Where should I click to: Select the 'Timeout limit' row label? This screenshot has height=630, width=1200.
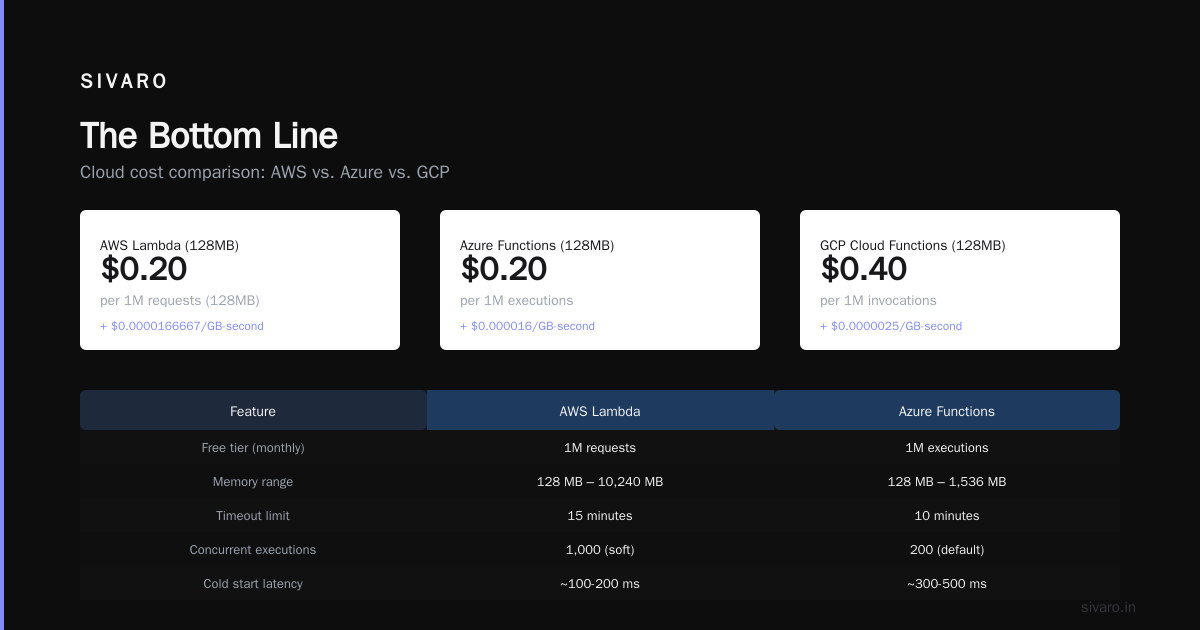pos(253,516)
